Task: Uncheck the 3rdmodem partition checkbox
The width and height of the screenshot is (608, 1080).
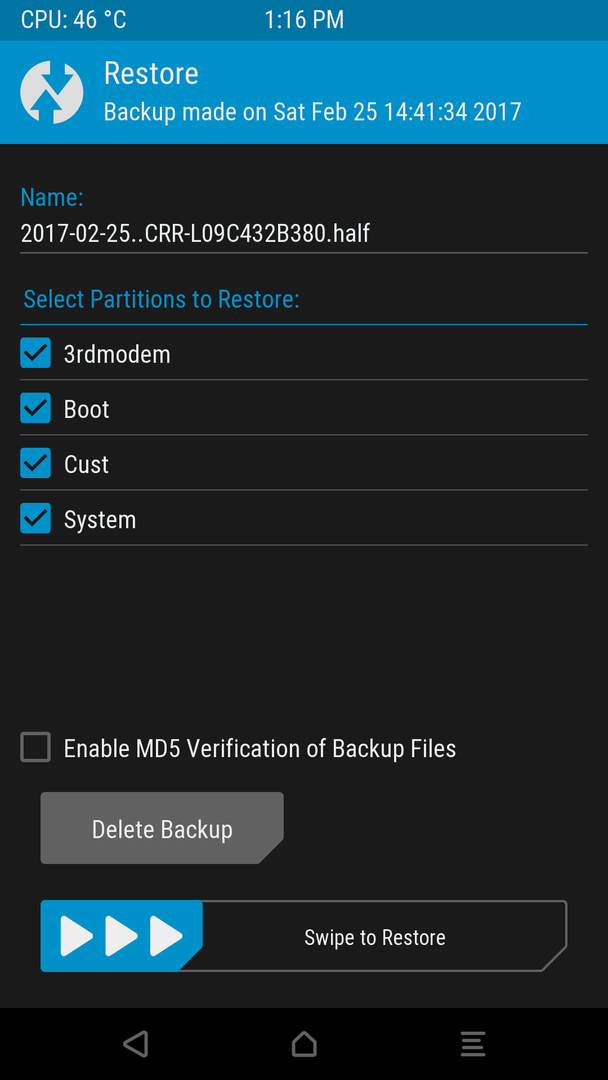Action: [x=35, y=353]
